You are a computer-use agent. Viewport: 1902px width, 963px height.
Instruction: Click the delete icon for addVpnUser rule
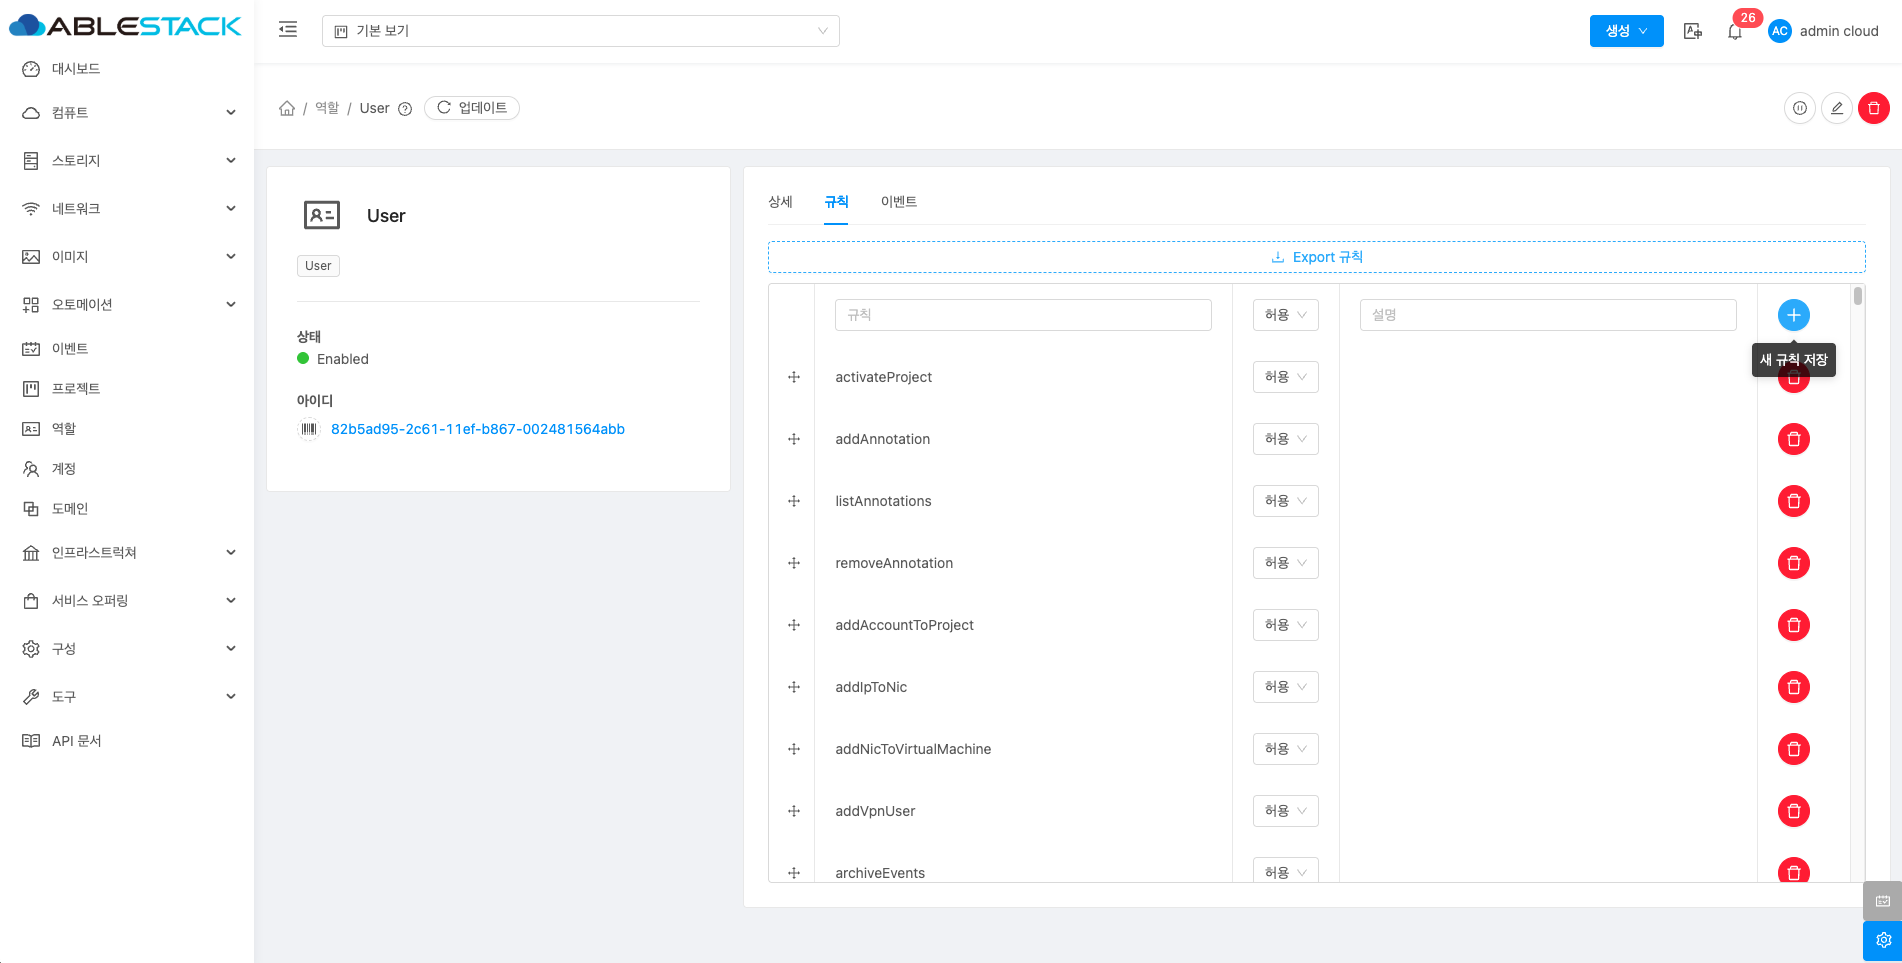(1793, 811)
